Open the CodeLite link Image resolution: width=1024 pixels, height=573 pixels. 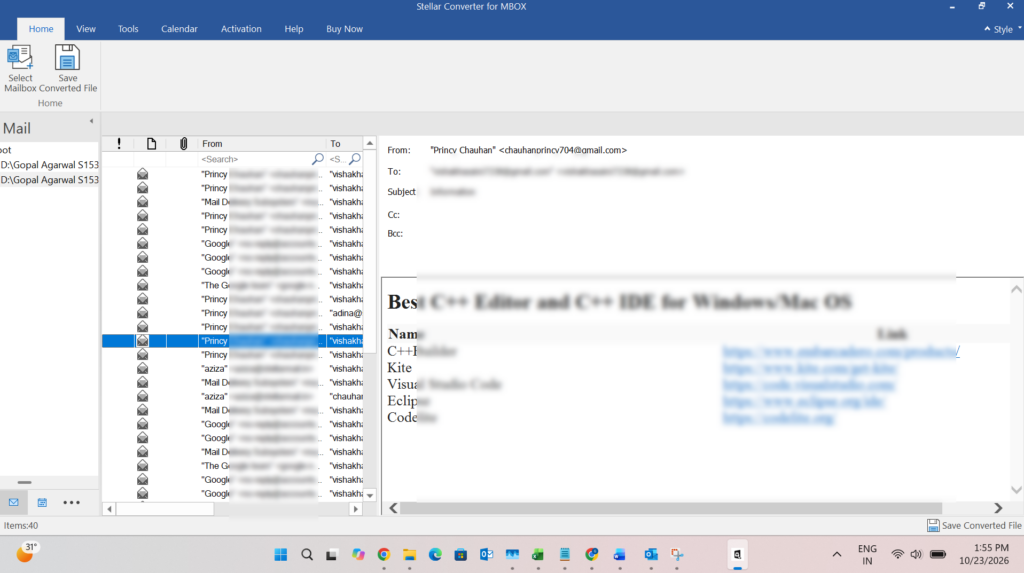pyautogui.click(x=778, y=418)
